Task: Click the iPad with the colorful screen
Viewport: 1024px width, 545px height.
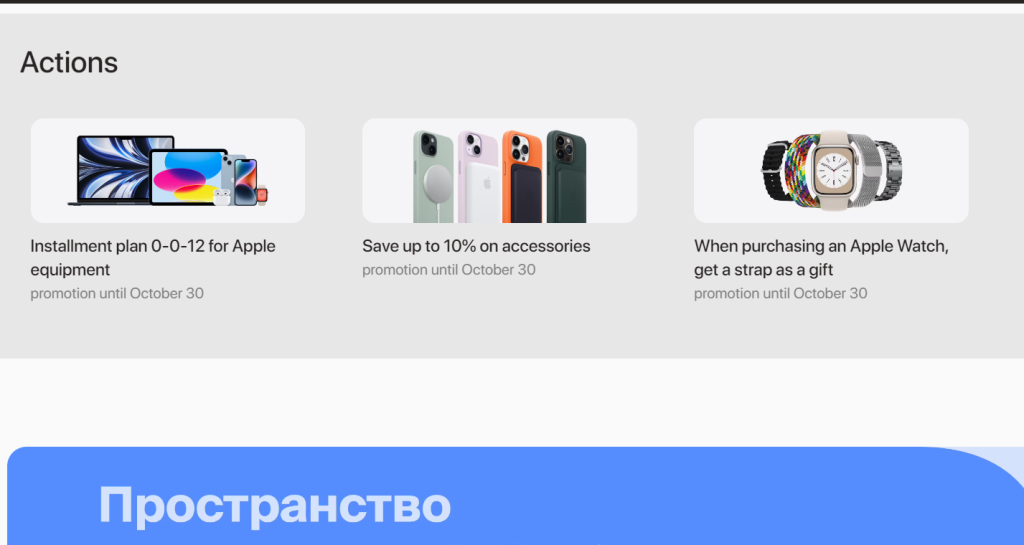Action: pyautogui.click(x=187, y=177)
